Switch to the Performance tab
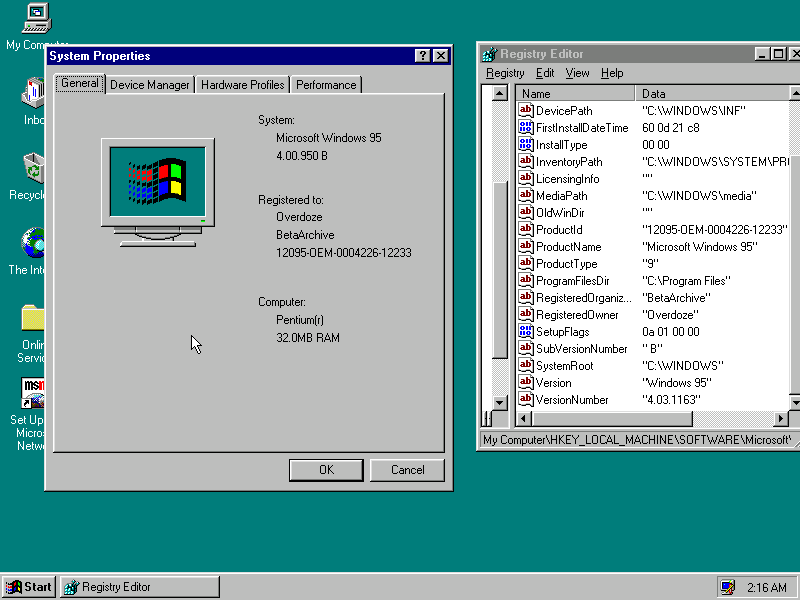This screenshot has height=600, width=800. click(326, 85)
